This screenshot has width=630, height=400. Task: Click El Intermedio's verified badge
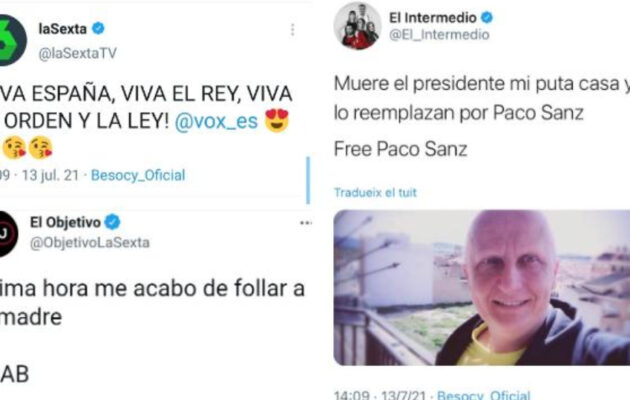pos(487,18)
